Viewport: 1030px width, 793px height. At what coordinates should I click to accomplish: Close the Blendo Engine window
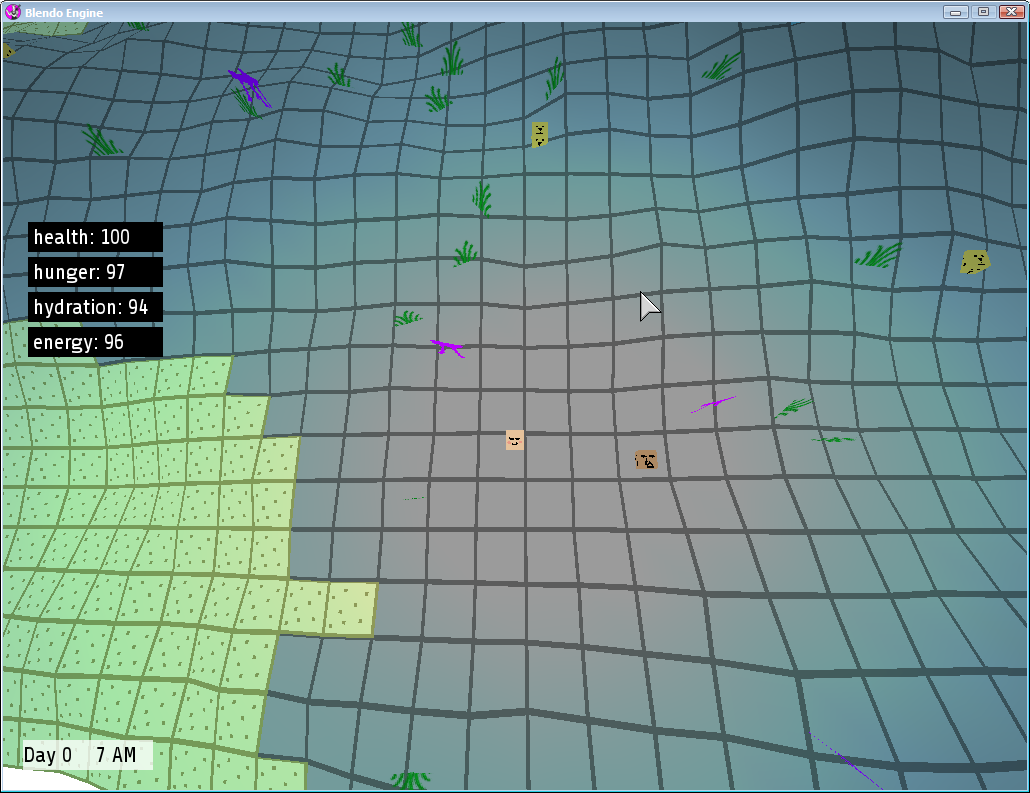tap(1012, 12)
